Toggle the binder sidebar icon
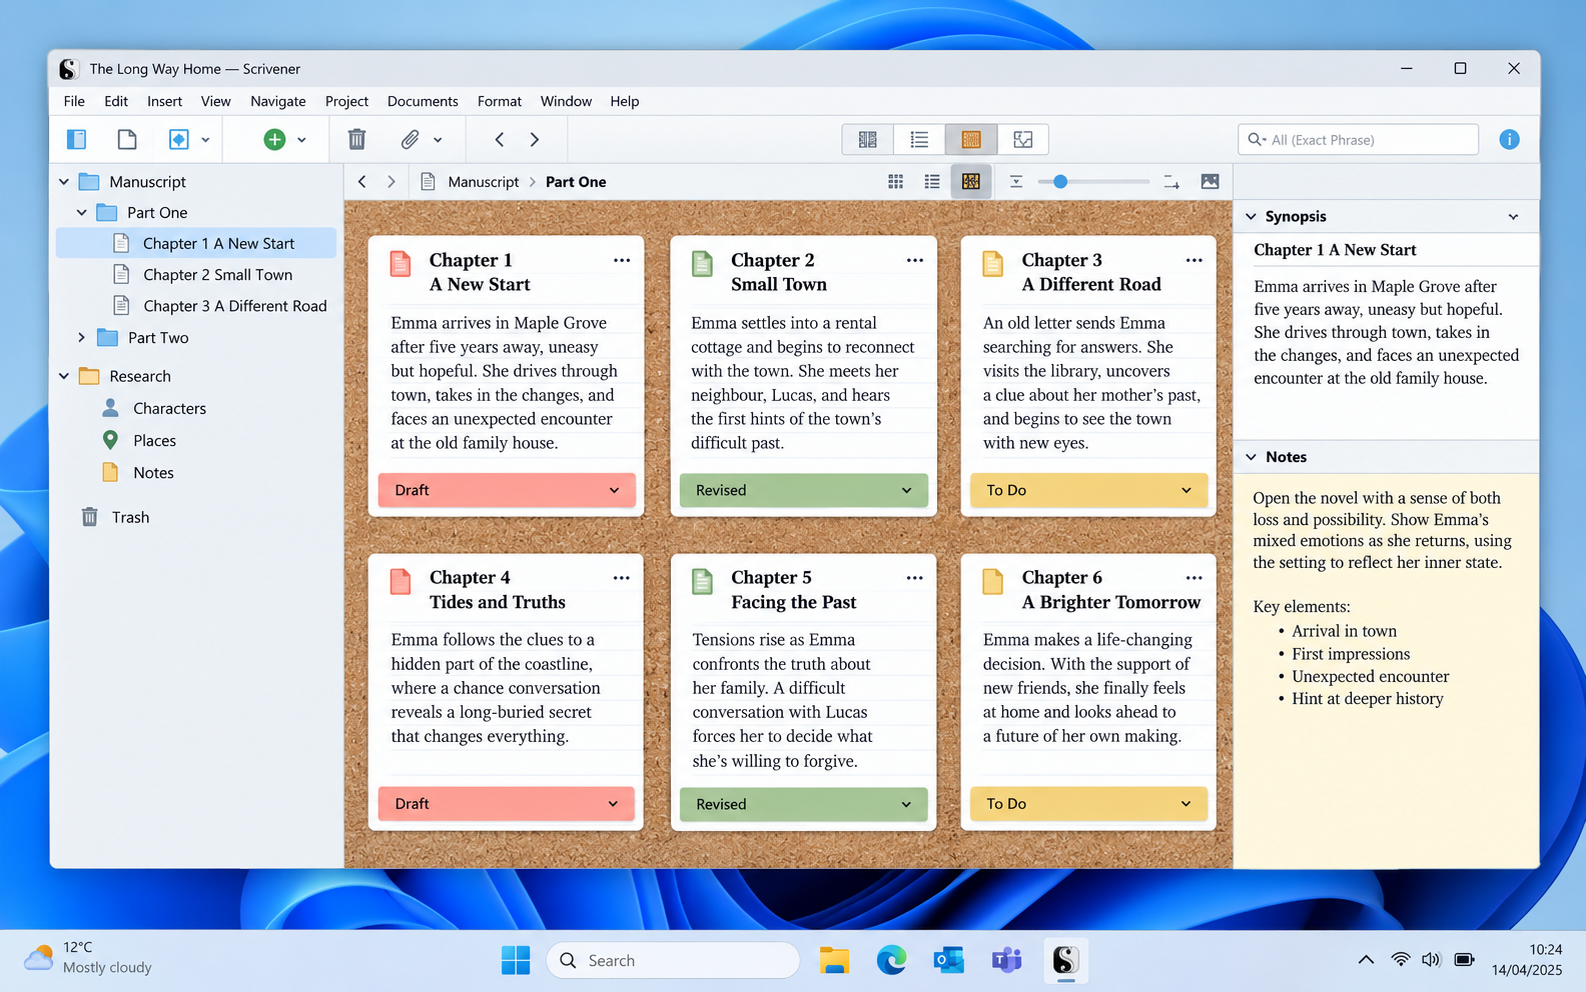This screenshot has width=1586, height=992. 77,139
